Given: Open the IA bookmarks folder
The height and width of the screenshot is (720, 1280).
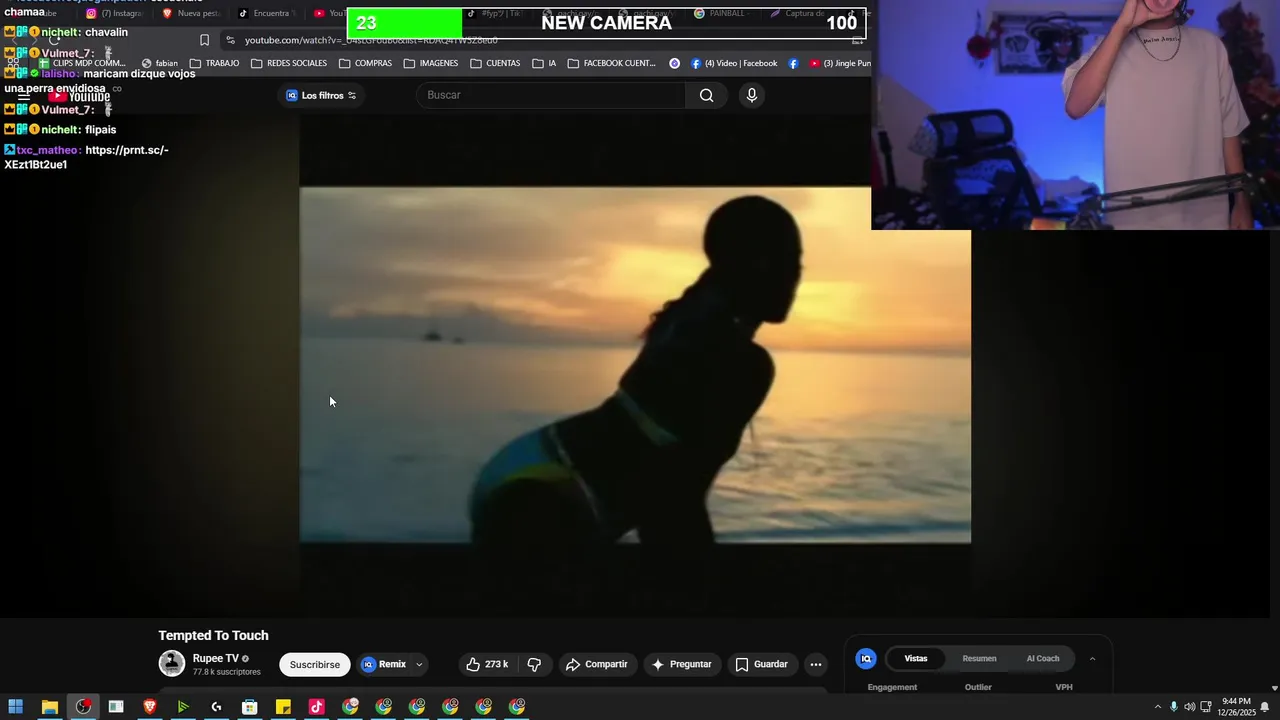Looking at the screenshot, I should [544, 63].
